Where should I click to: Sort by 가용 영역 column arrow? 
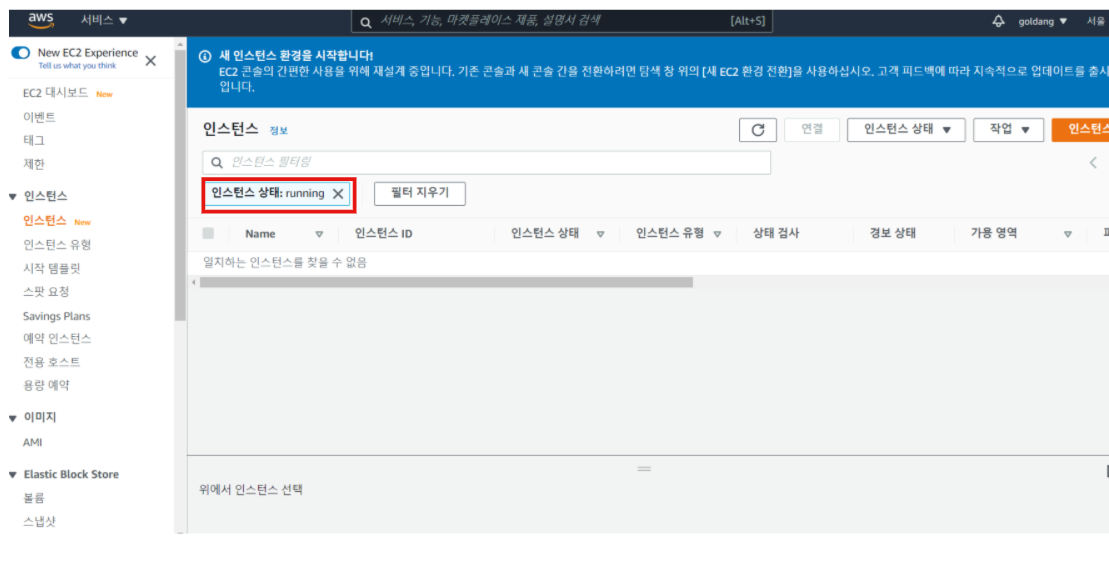click(x=1068, y=234)
